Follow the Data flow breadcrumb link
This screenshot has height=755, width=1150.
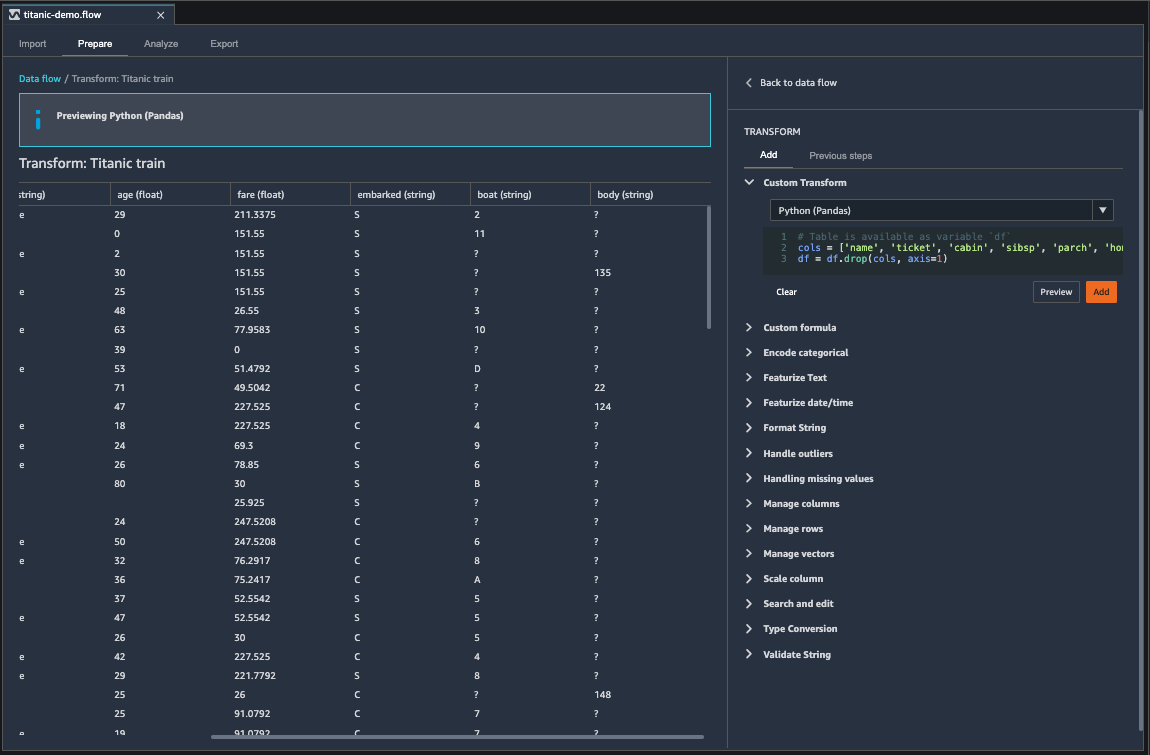pos(40,78)
